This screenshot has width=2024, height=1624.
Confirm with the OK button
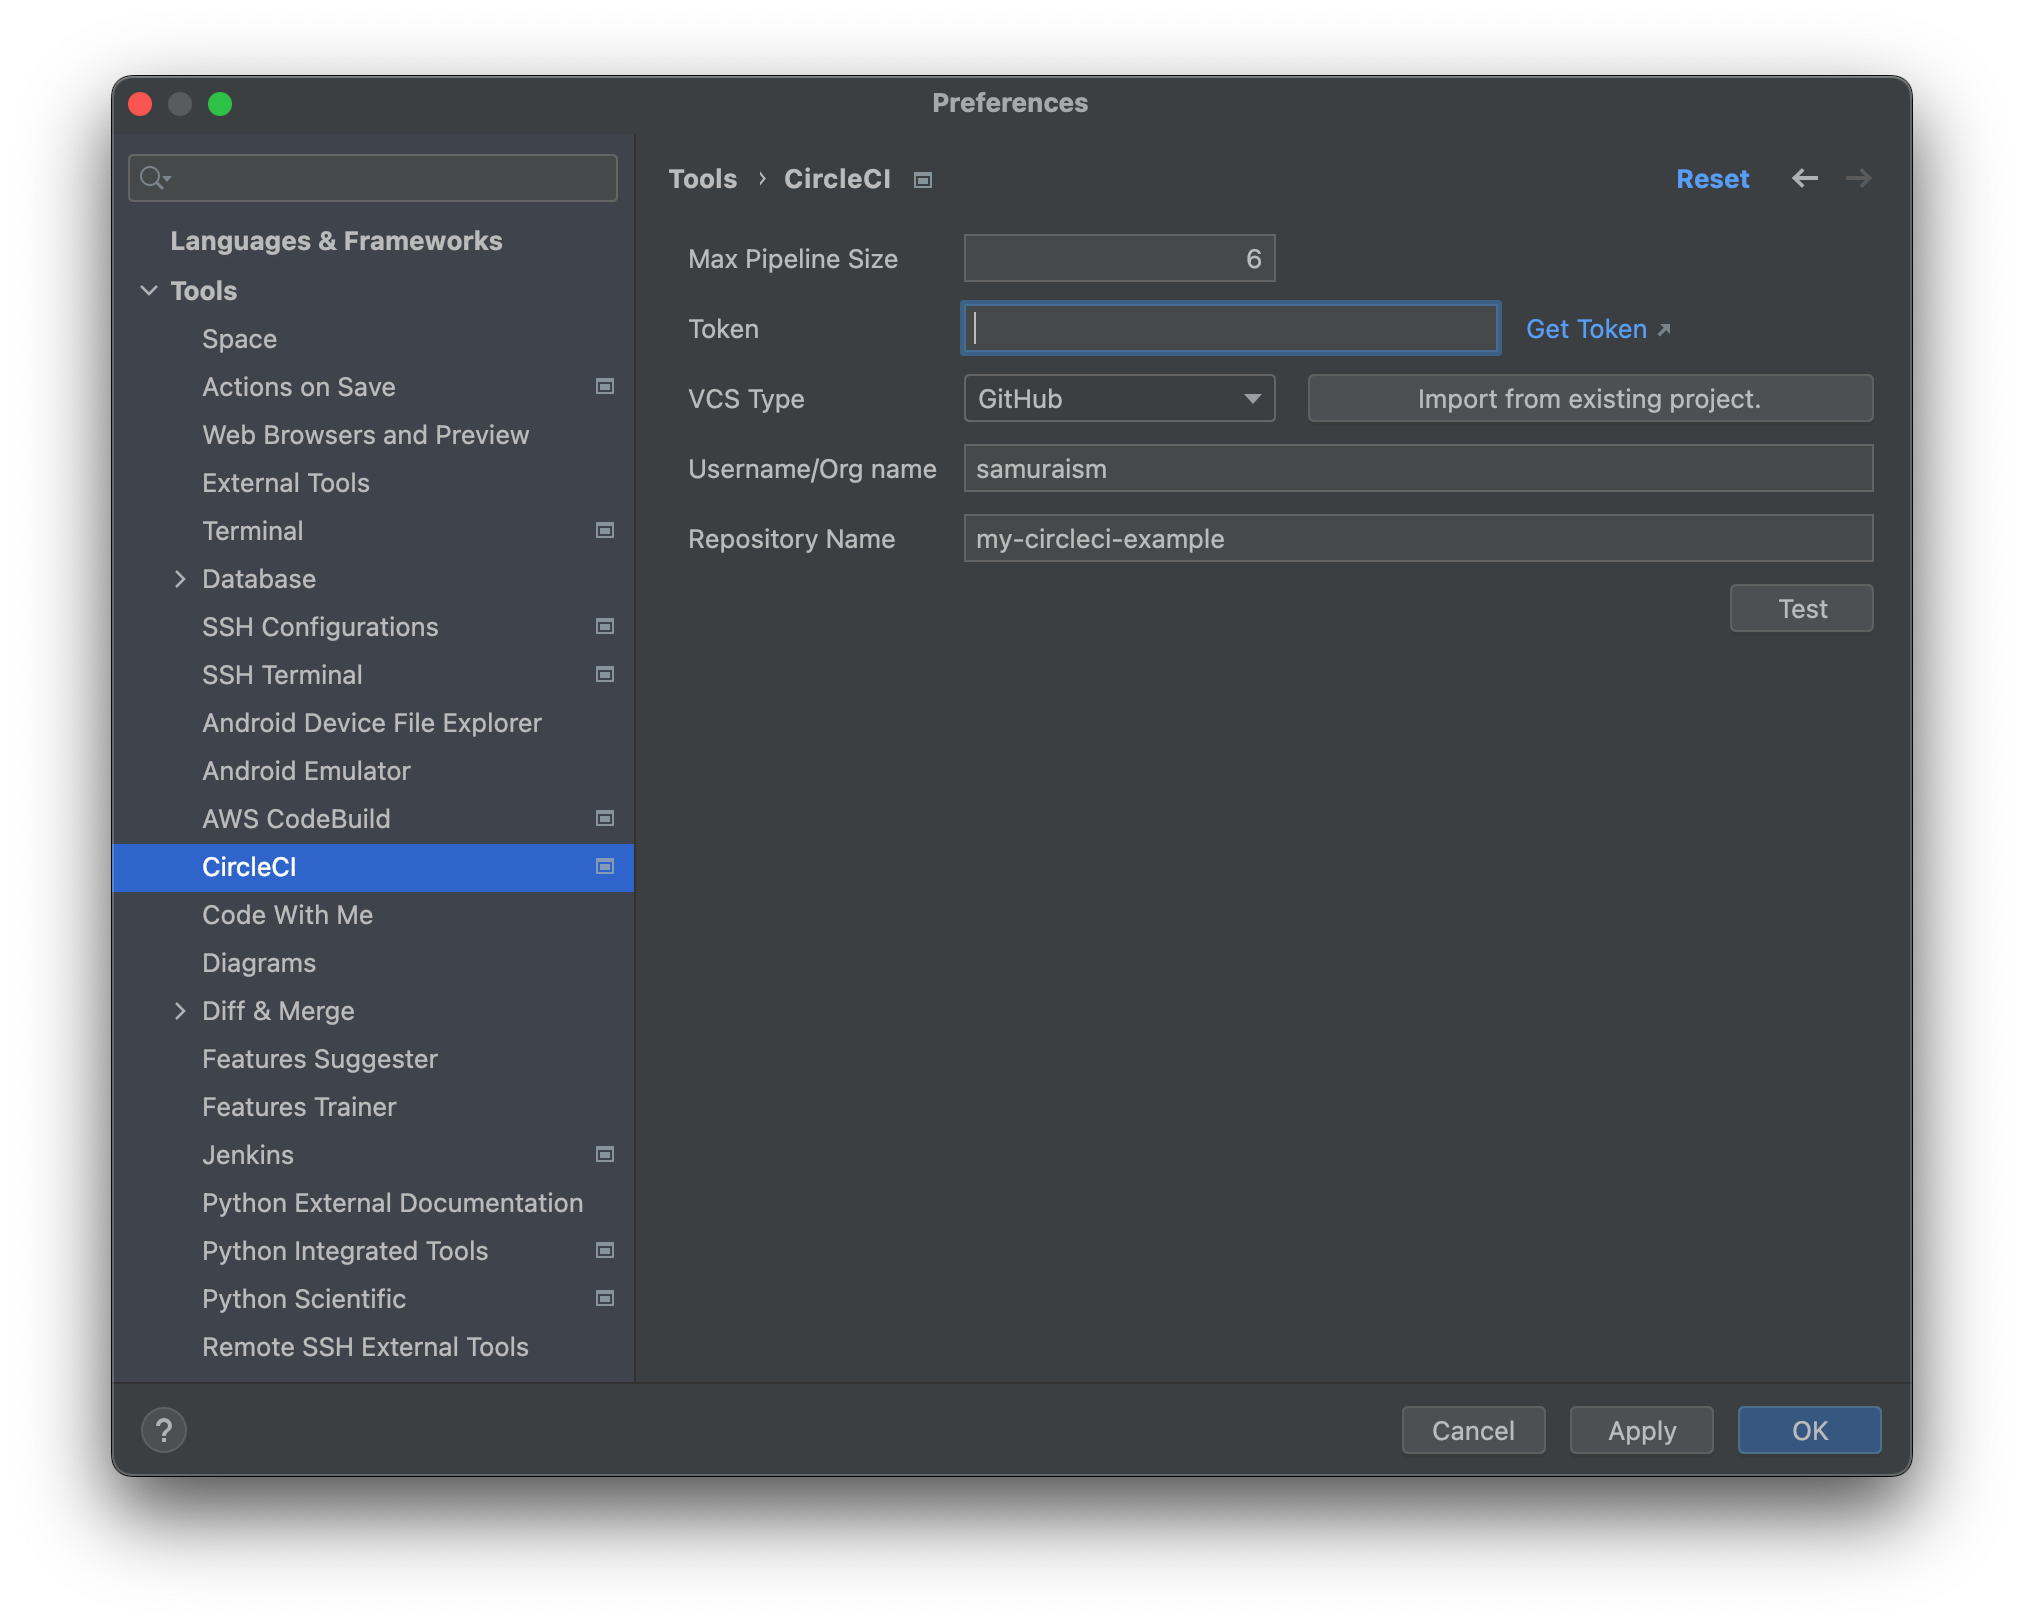[1809, 1430]
